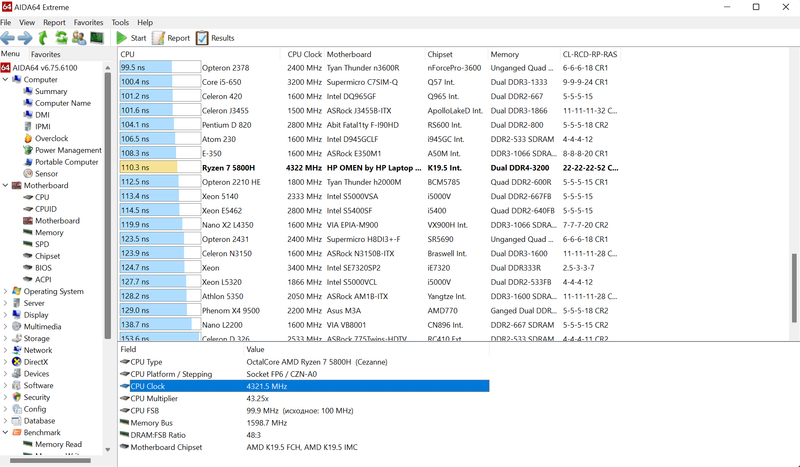Image resolution: width=800 pixels, height=467 pixels.
Task: Click the Refresh toolbar icon
Action: tap(61, 38)
